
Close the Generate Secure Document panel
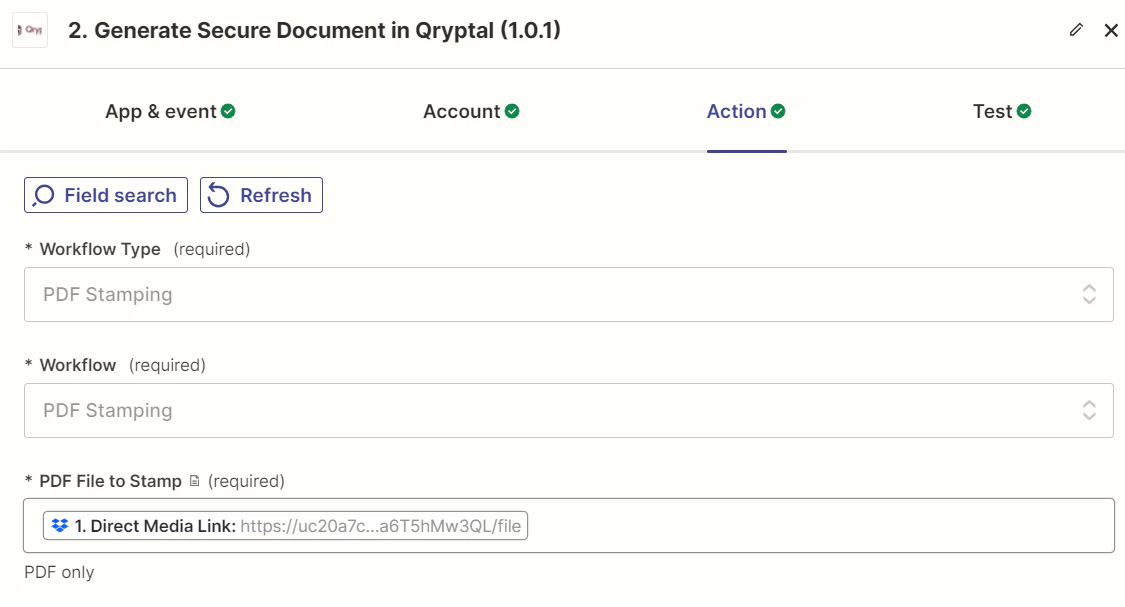pyautogui.click(x=1111, y=30)
